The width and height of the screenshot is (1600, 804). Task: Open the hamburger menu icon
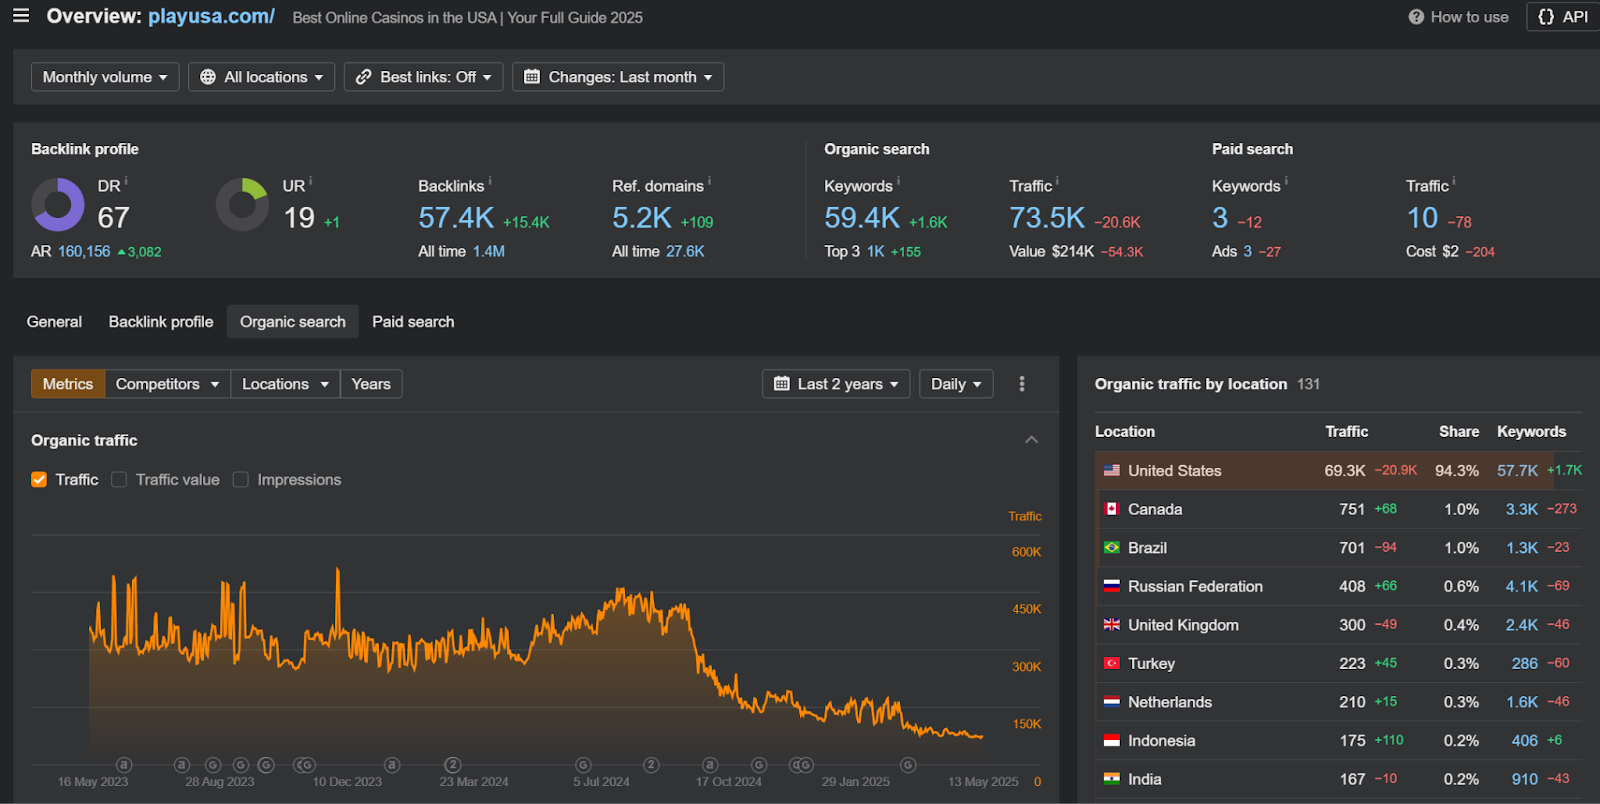coord(20,16)
